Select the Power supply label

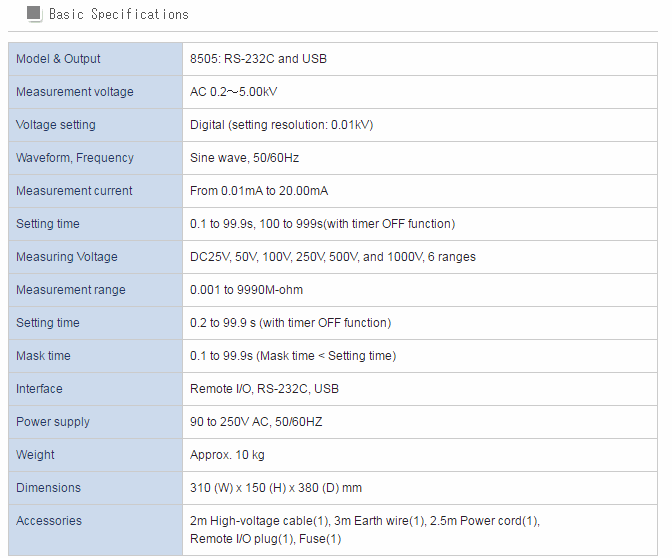[x=51, y=422]
